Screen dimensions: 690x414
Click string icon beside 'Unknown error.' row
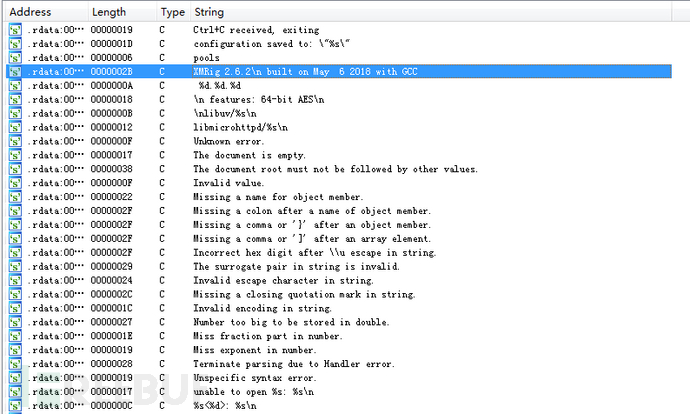click(x=15, y=141)
